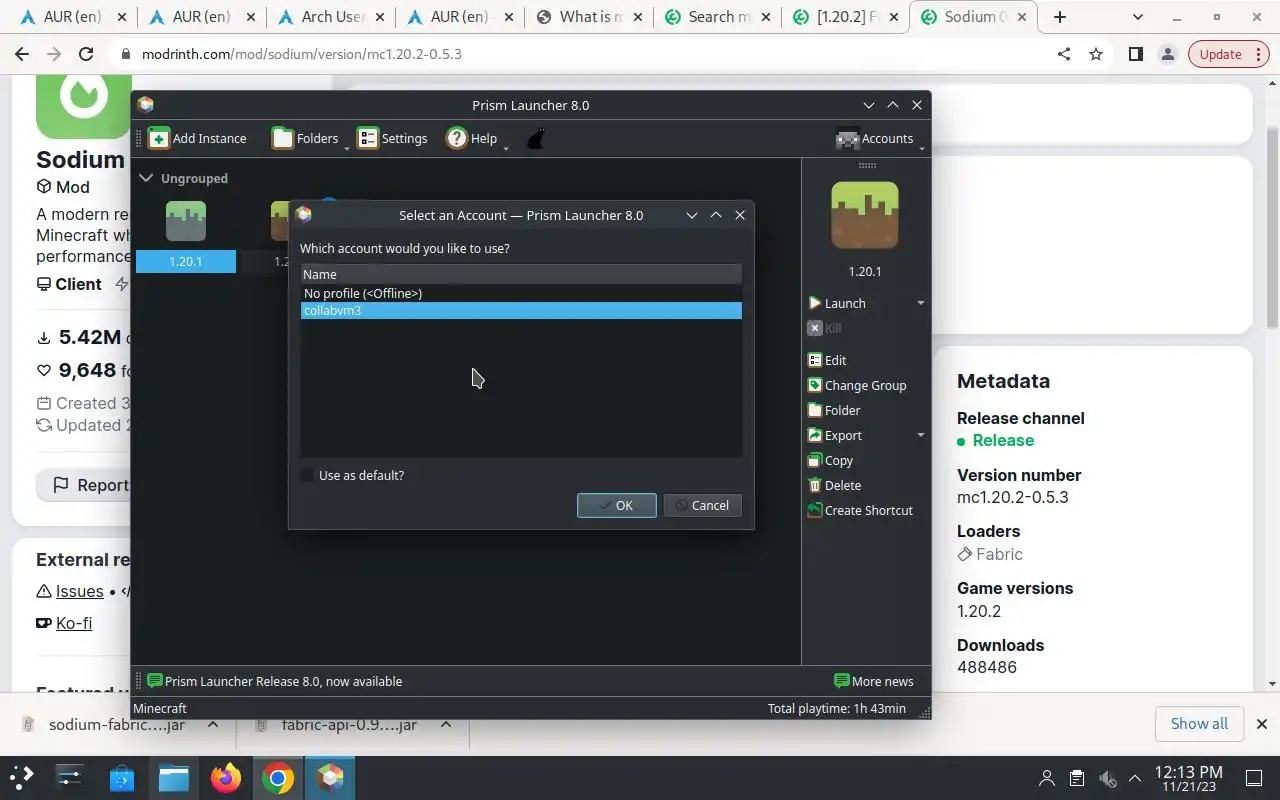This screenshot has height=800, width=1280.
Task: Open the Chrome profile icon
Action: (1167, 54)
